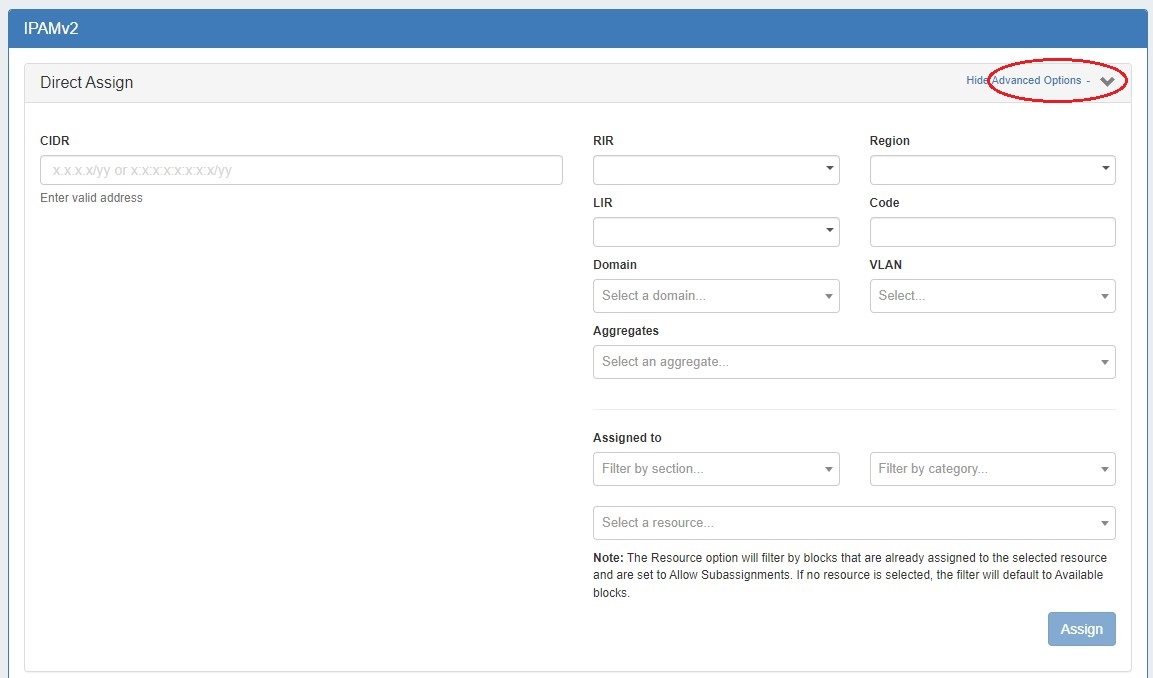The image size is (1153, 678).
Task: Click inside the Code text field
Action: [x=992, y=232]
